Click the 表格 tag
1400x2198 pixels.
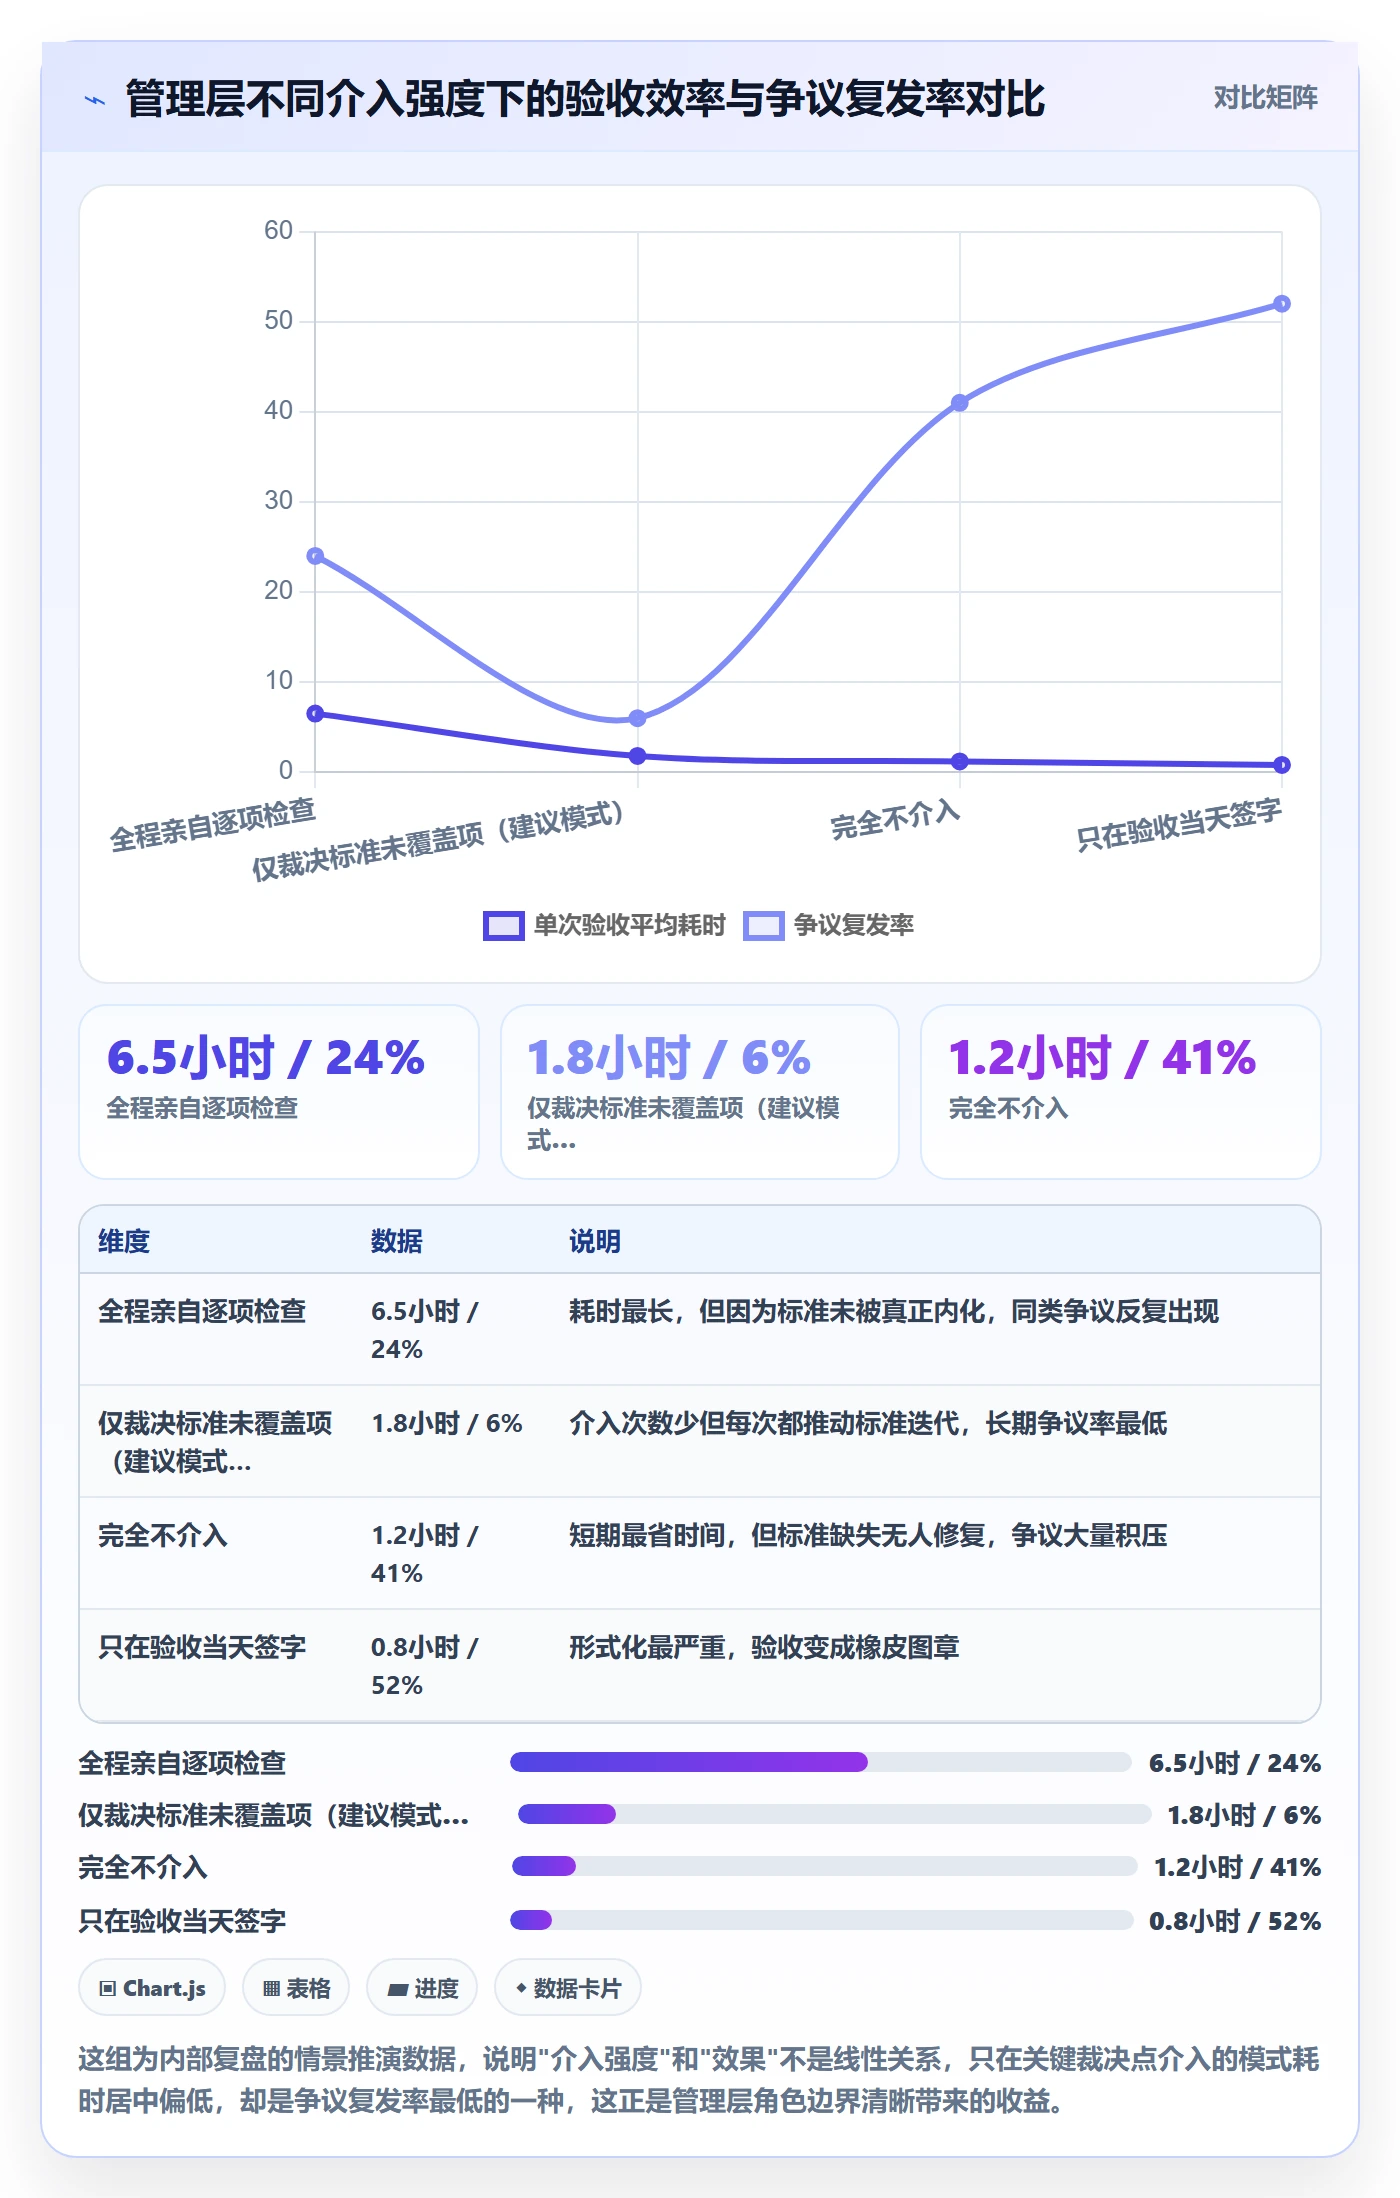tap(296, 1988)
